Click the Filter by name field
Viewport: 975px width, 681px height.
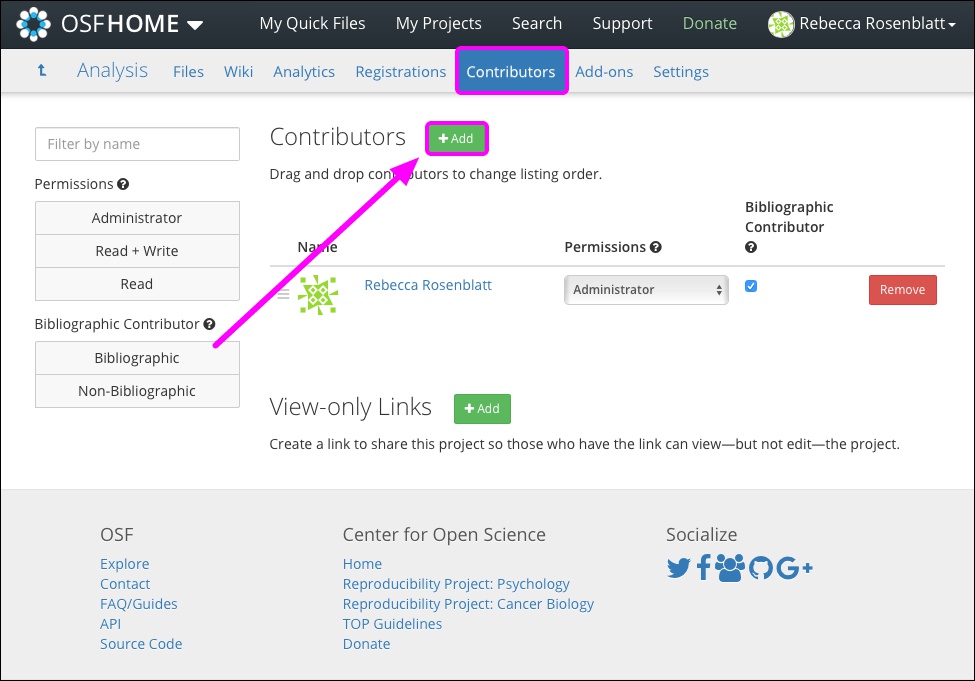[137, 144]
